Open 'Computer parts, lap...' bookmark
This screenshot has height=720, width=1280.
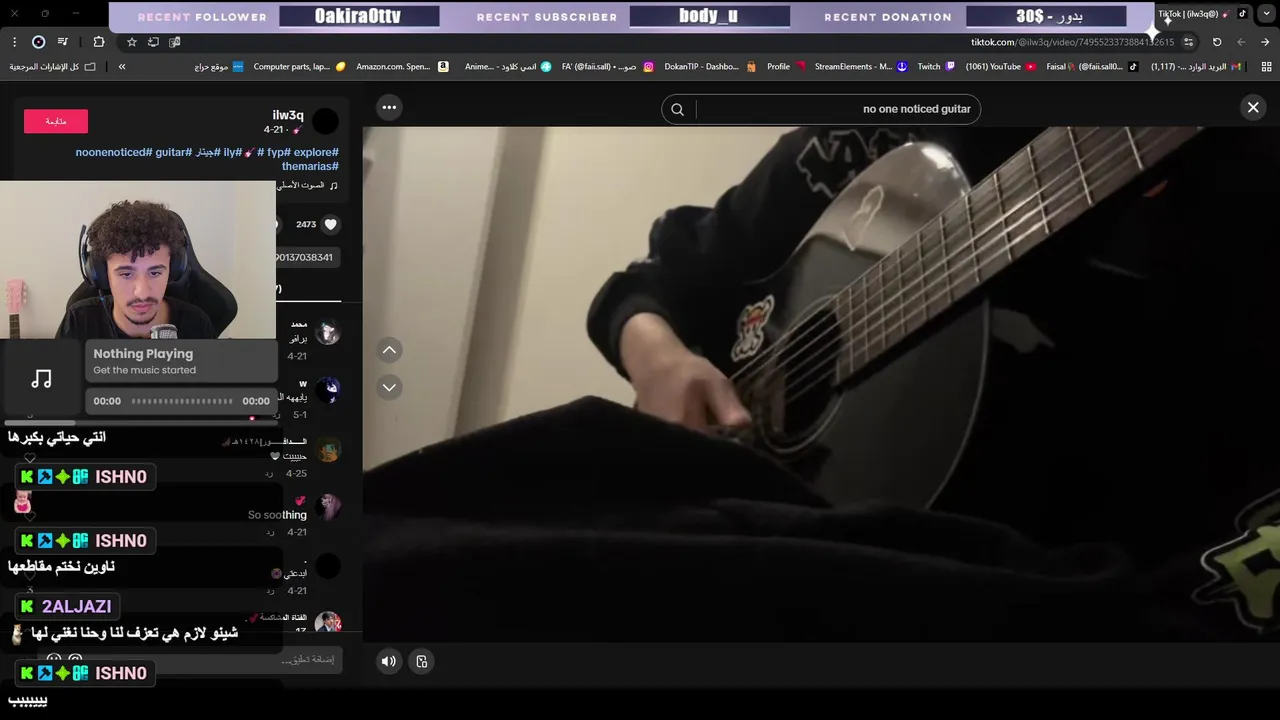pyautogui.click(x=299, y=67)
